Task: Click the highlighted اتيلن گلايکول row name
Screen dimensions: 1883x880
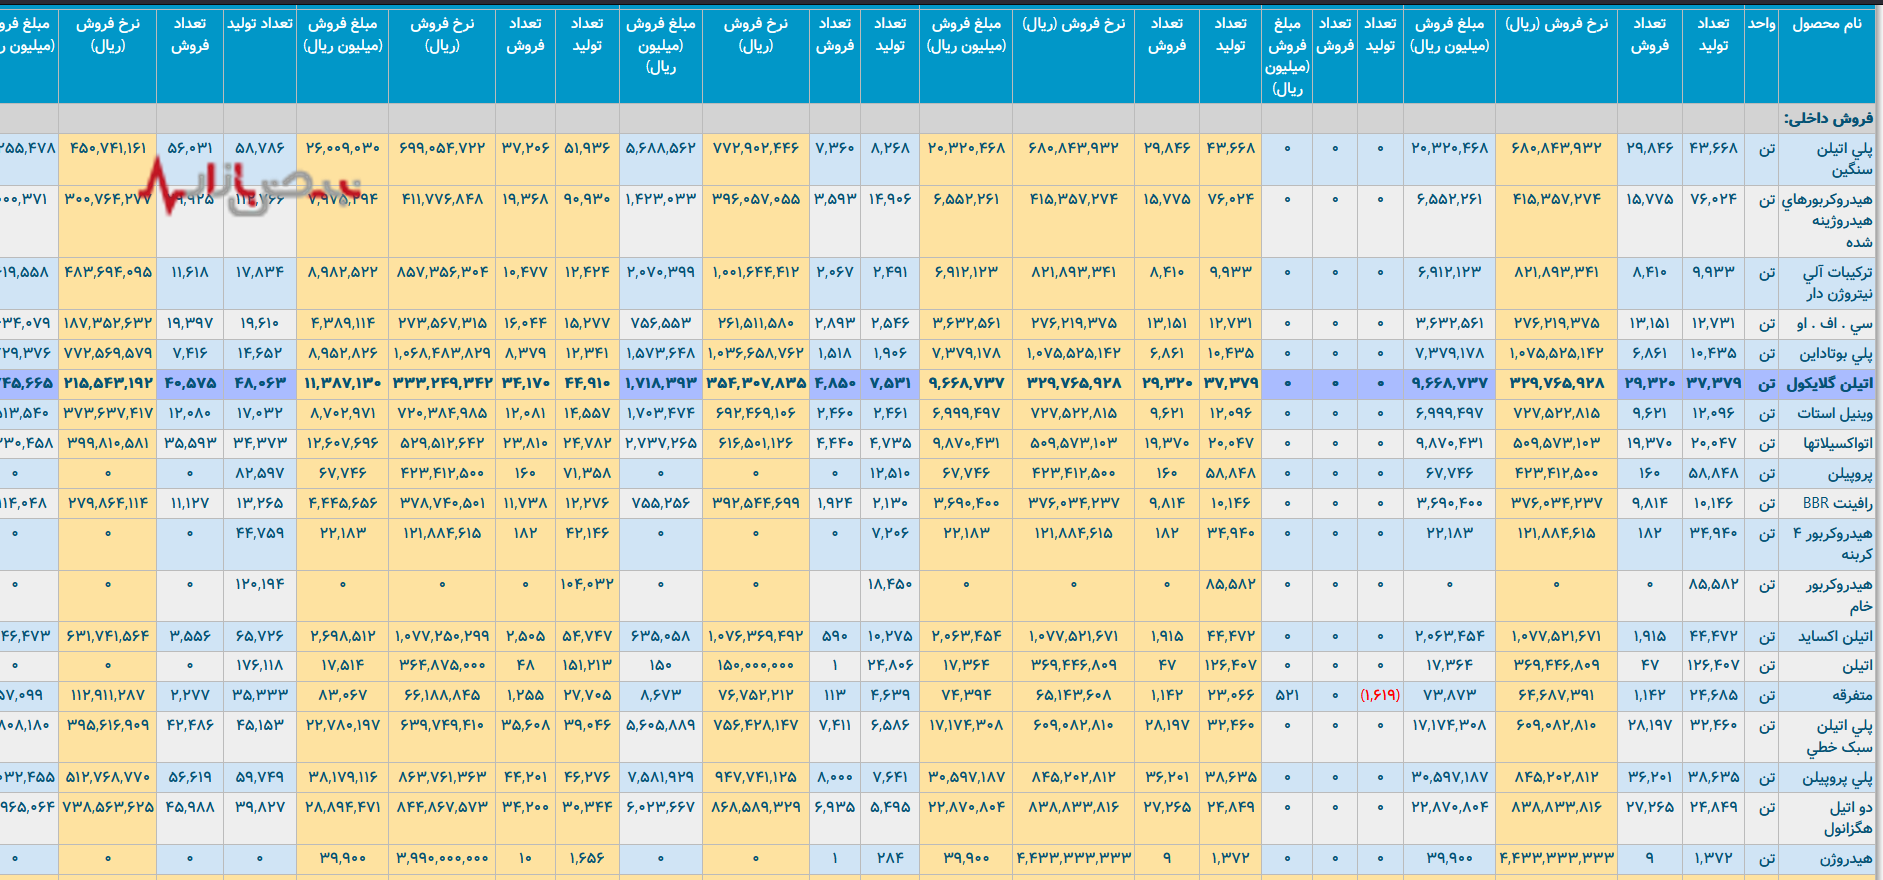Action: coord(1829,383)
